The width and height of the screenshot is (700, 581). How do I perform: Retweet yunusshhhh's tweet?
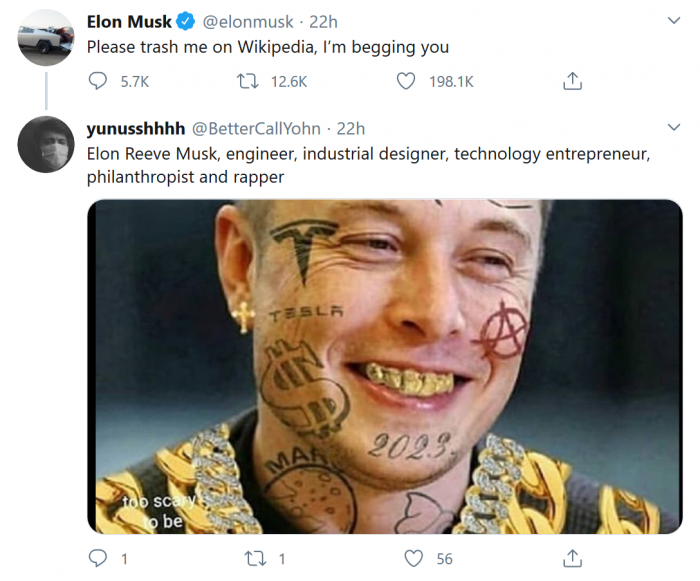pos(253,558)
